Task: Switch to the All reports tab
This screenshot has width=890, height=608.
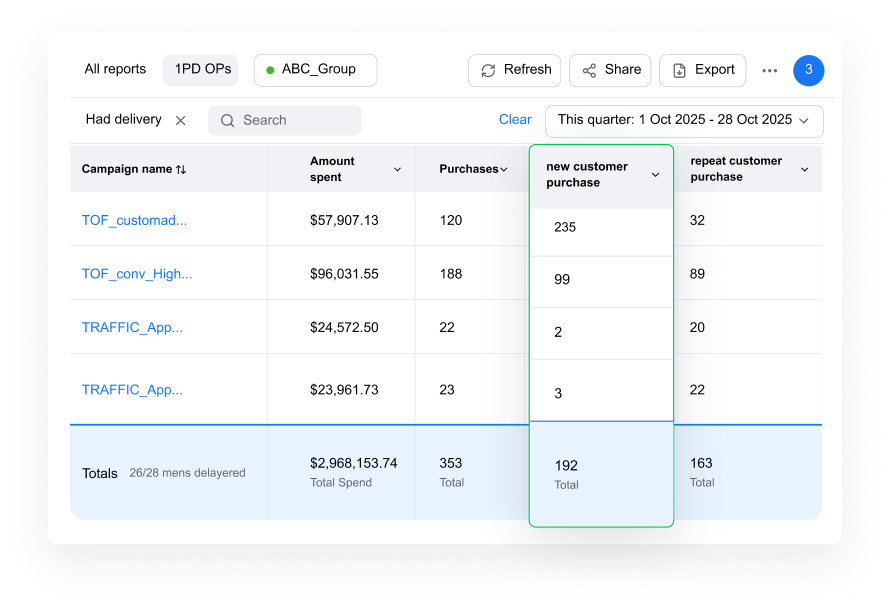Action: pos(115,70)
